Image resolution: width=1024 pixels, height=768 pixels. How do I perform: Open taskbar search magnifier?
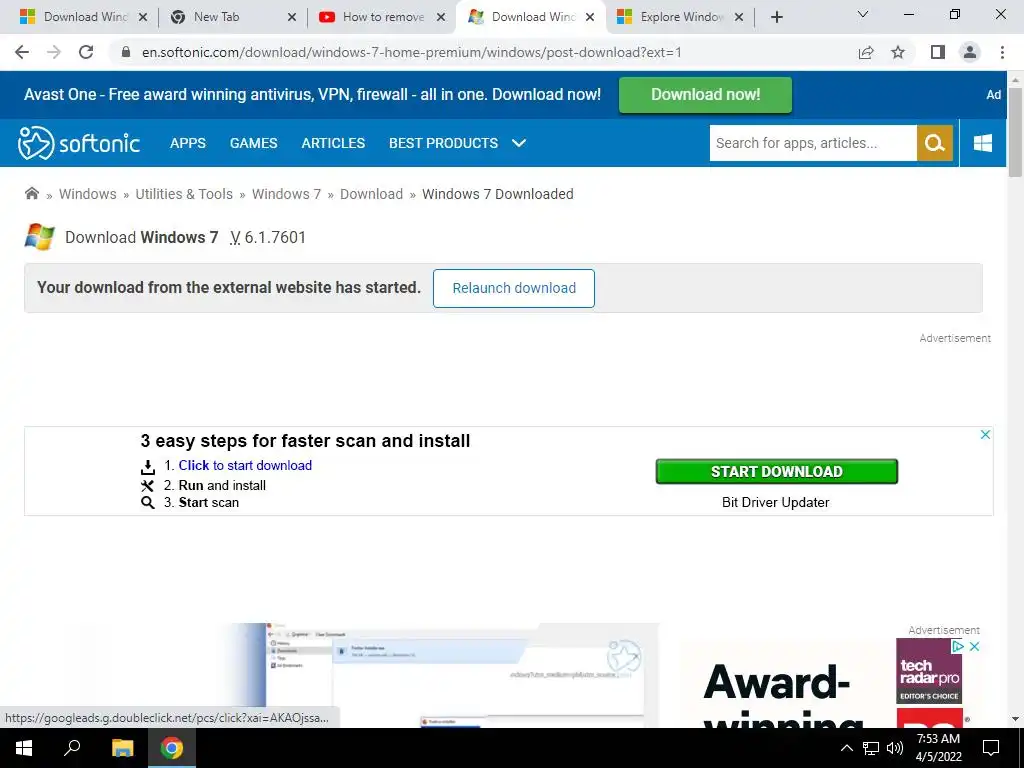click(x=72, y=748)
